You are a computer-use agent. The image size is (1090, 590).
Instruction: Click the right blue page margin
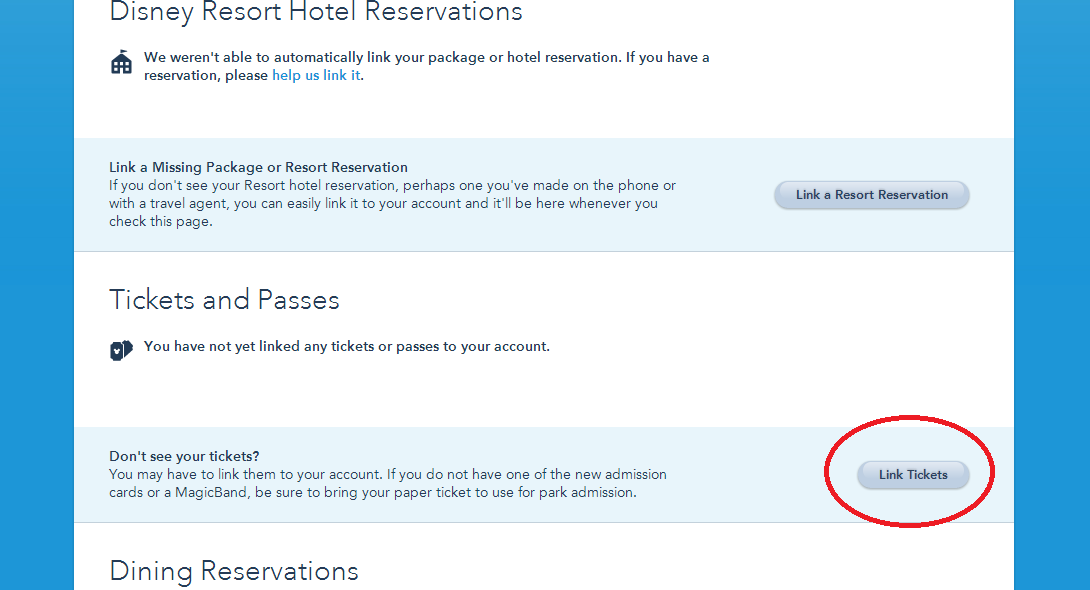click(1051, 300)
